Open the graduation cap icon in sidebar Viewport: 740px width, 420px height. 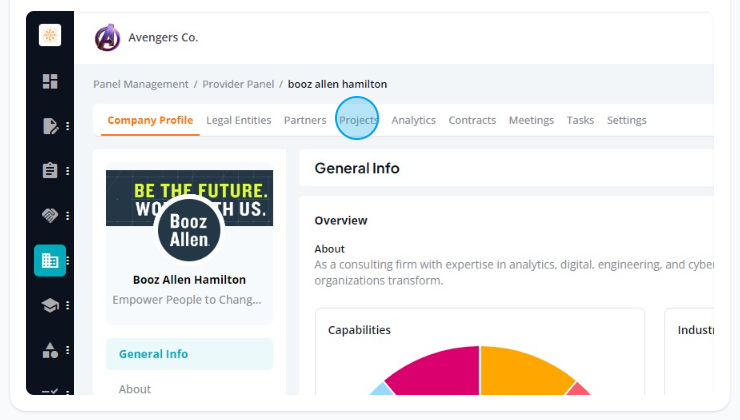pyautogui.click(x=50, y=305)
